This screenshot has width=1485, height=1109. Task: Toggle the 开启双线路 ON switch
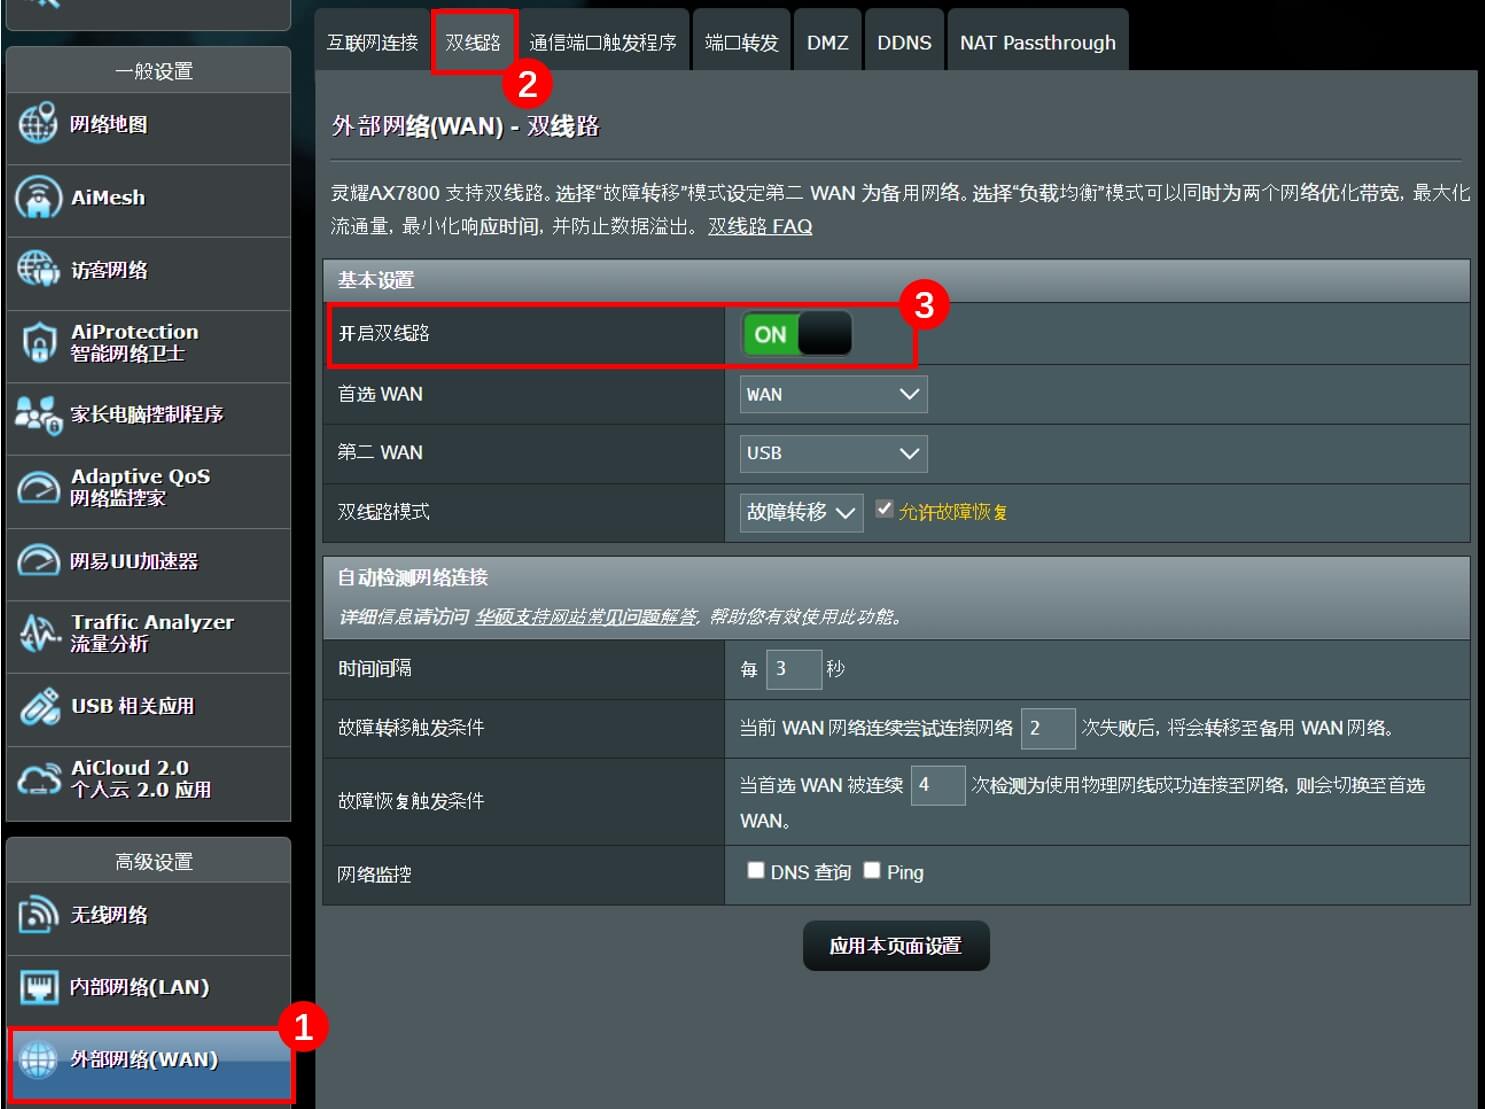[x=797, y=334]
